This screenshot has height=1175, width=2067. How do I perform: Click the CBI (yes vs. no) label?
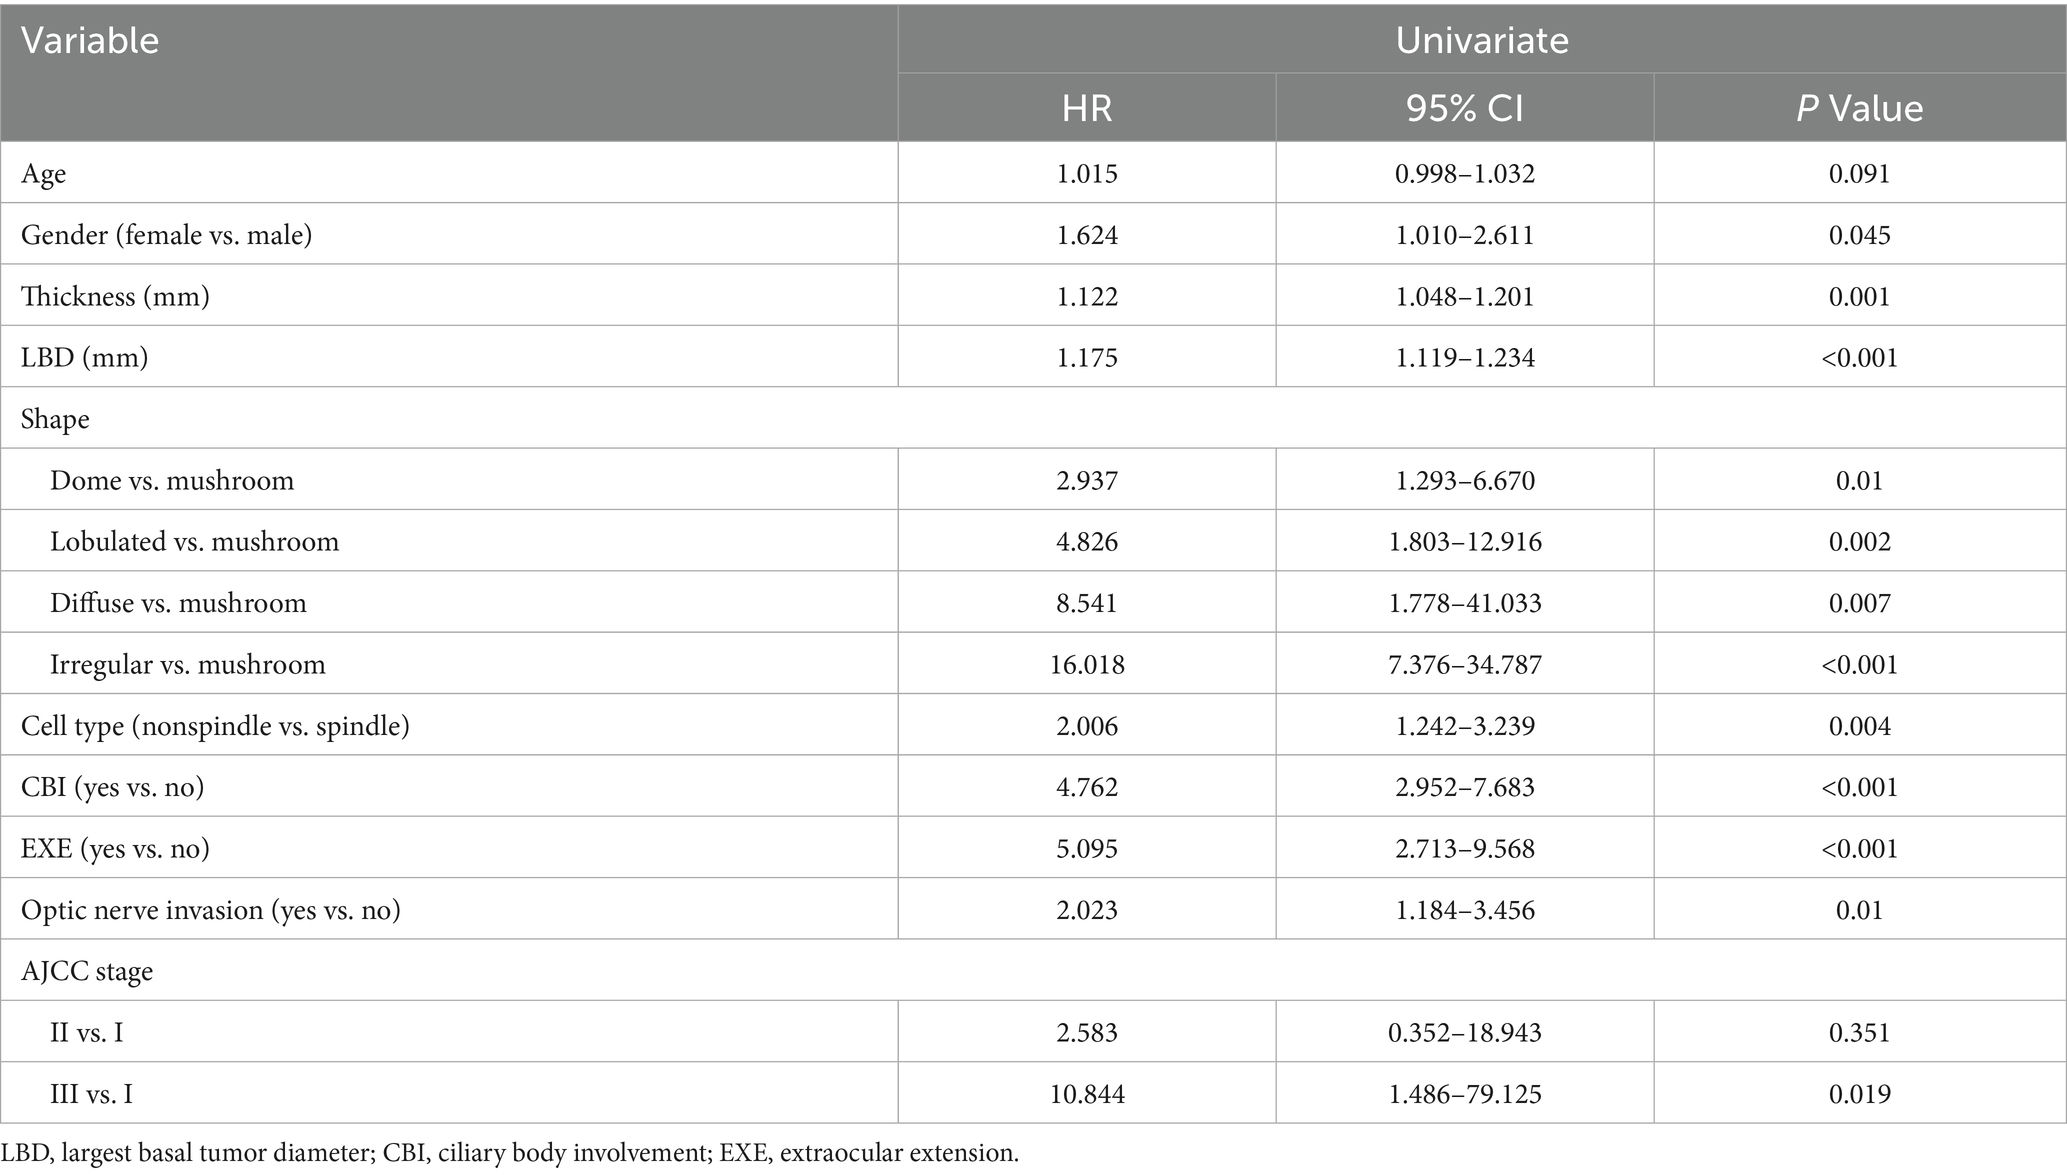[113, 787]
